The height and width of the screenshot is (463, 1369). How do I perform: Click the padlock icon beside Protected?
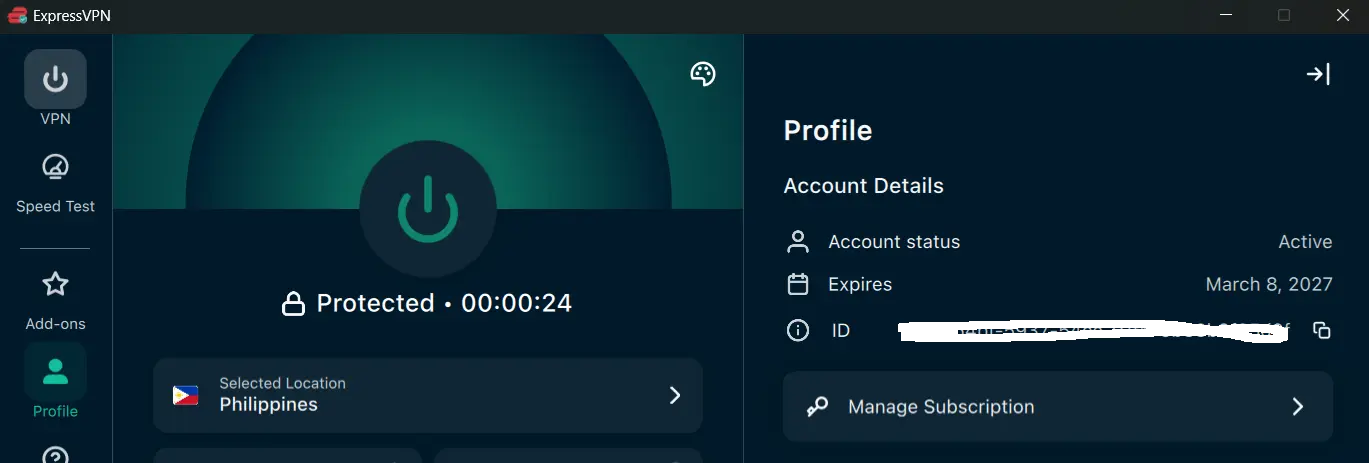(293, 304)
